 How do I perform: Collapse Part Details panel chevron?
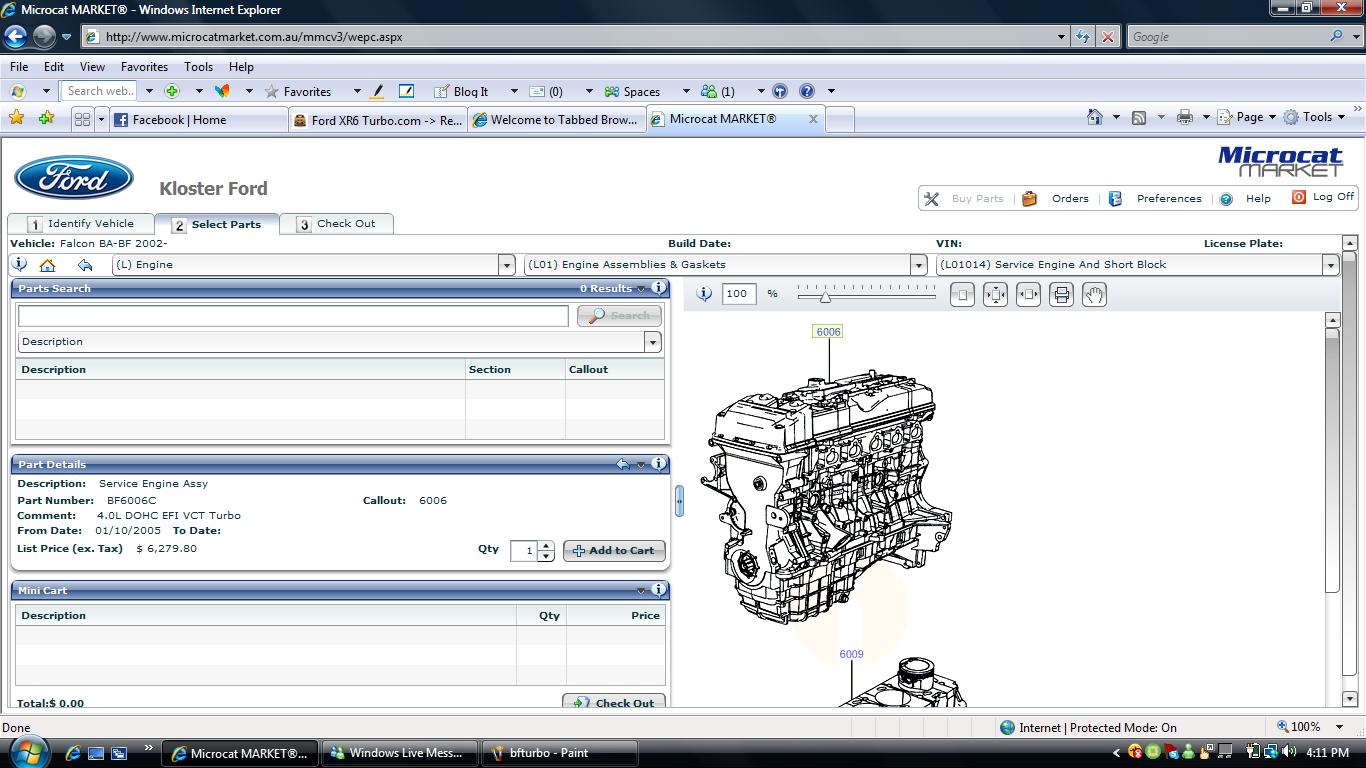pyautogui.click(x=641, y=465)
